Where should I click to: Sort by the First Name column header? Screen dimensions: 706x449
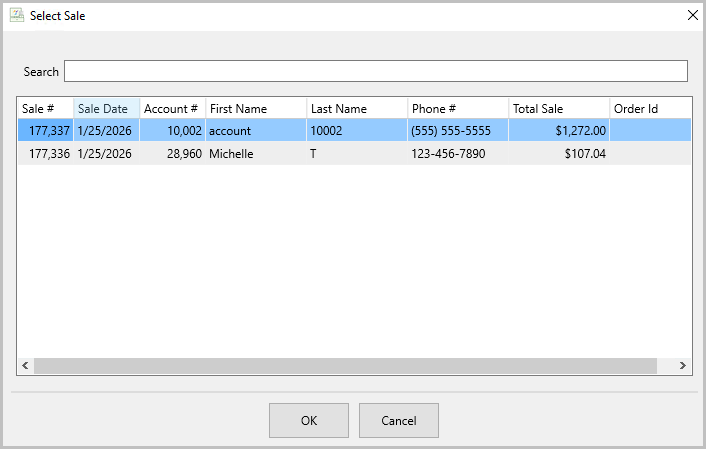256,109
